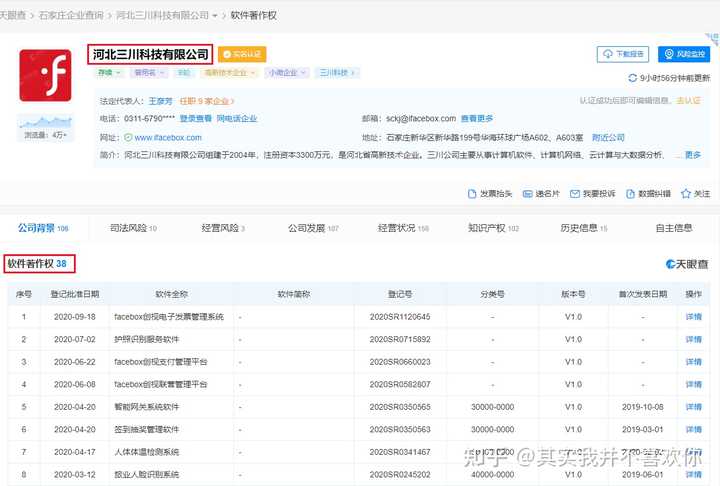720x486 pixels.
Task: Switch to the 司法风险 tab
Action: click(133, 228)
